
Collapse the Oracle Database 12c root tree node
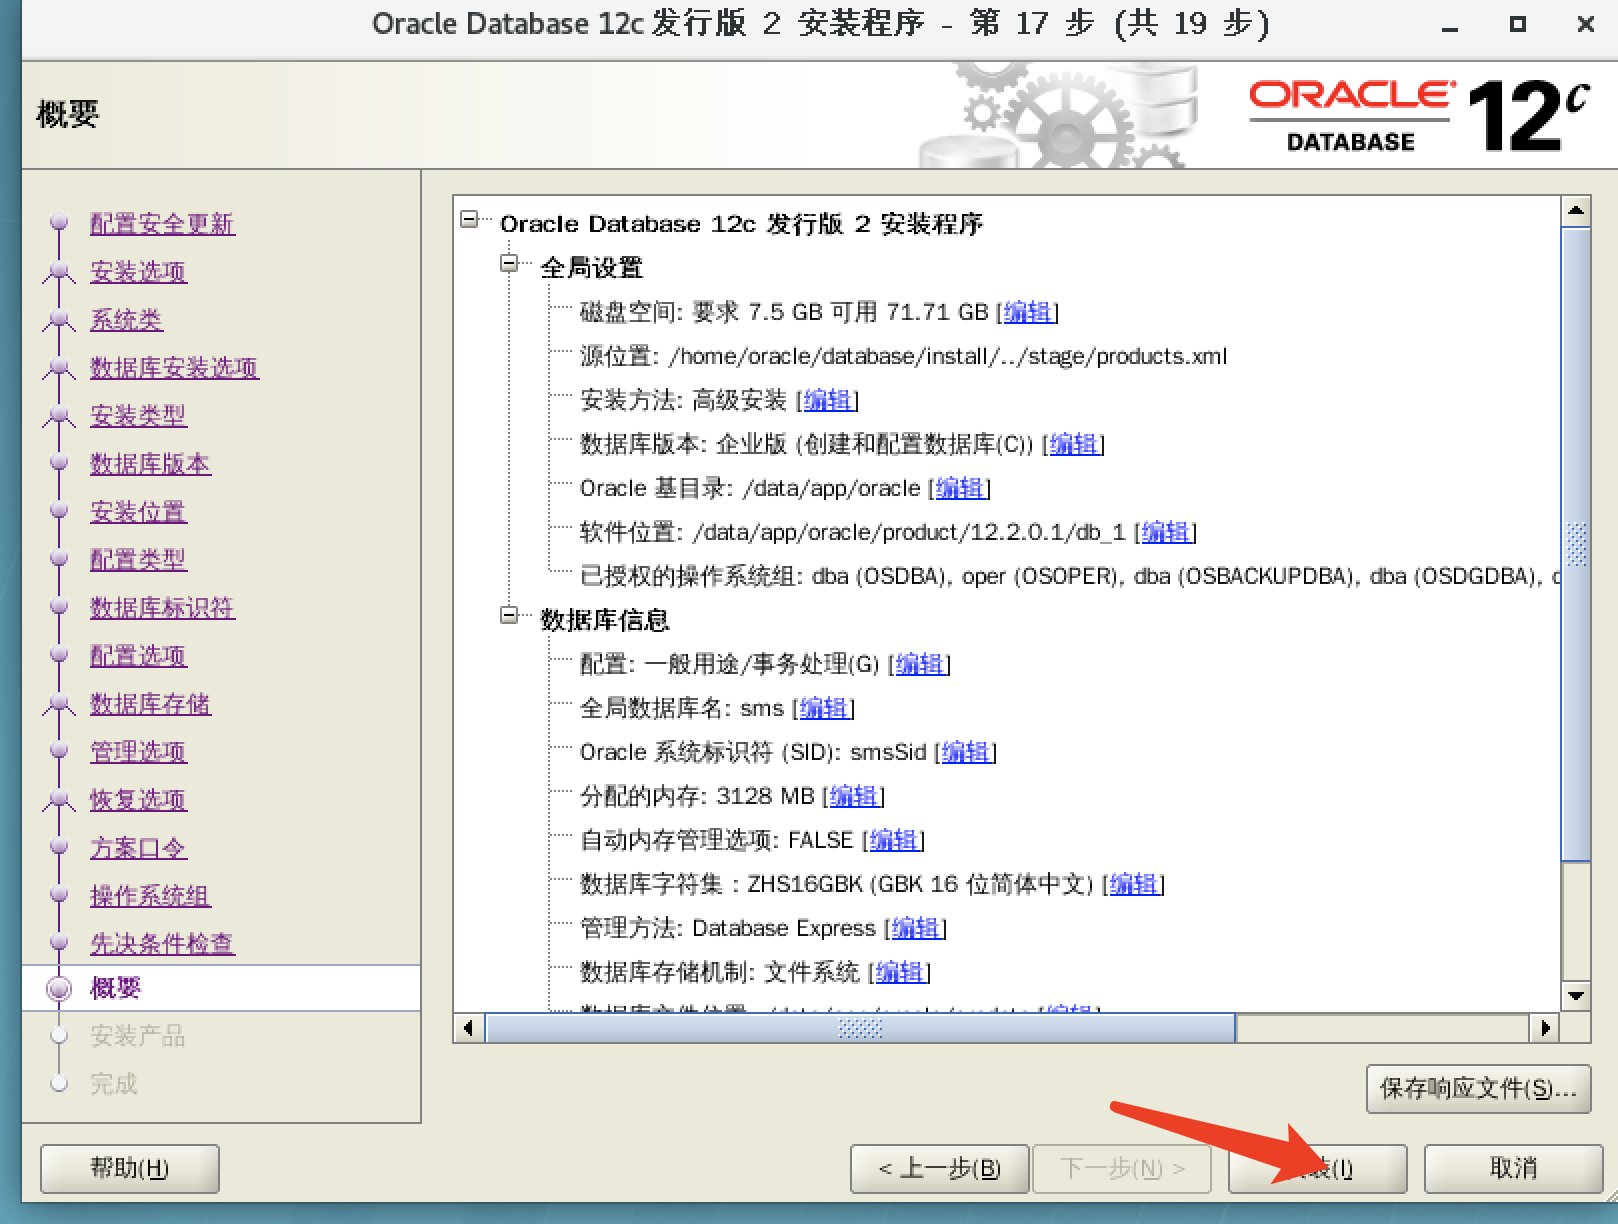pyautogui.click(x=469, y=219)
